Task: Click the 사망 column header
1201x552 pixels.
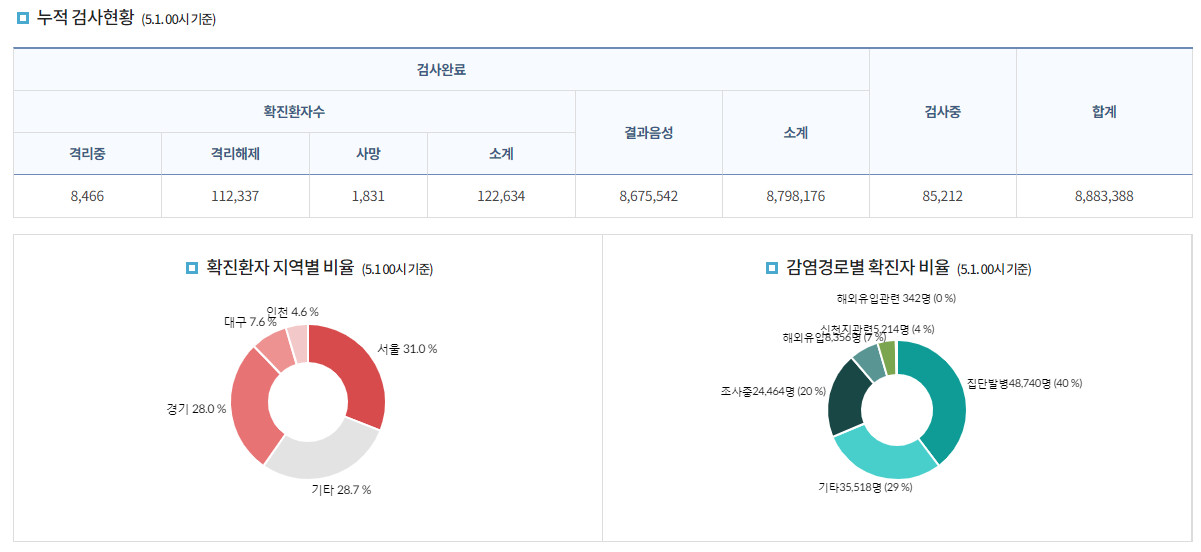Action: click(368, 154)
